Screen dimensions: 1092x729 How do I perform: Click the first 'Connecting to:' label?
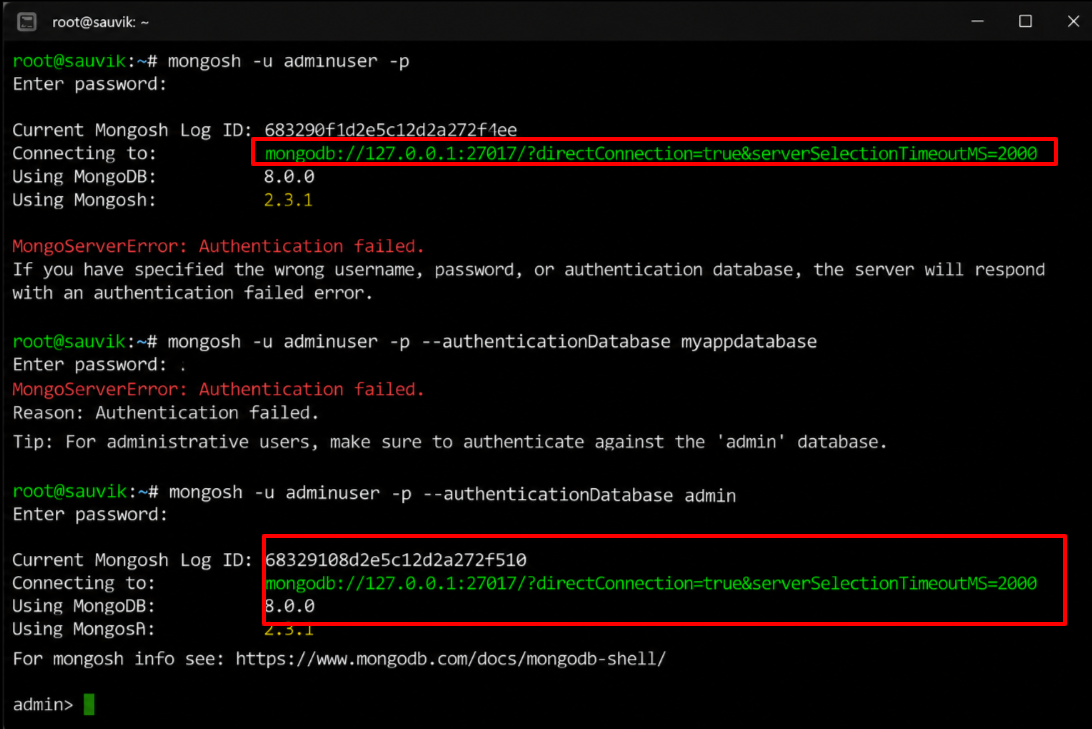pos(84,153)
